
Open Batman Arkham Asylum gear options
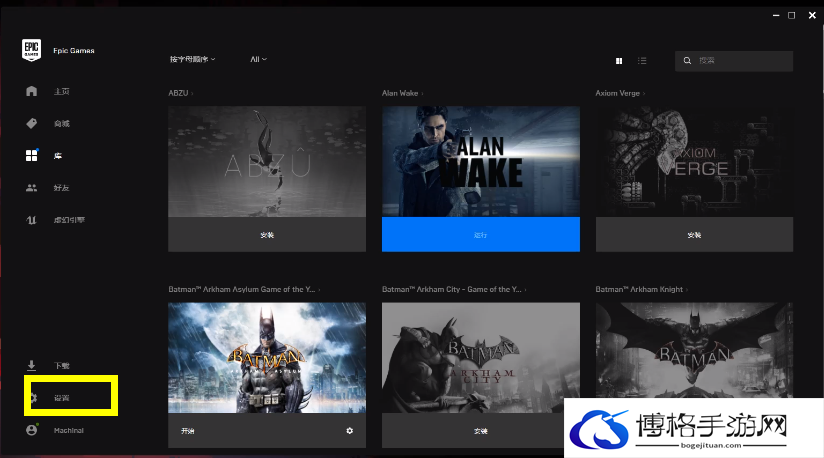coord(349,431)
